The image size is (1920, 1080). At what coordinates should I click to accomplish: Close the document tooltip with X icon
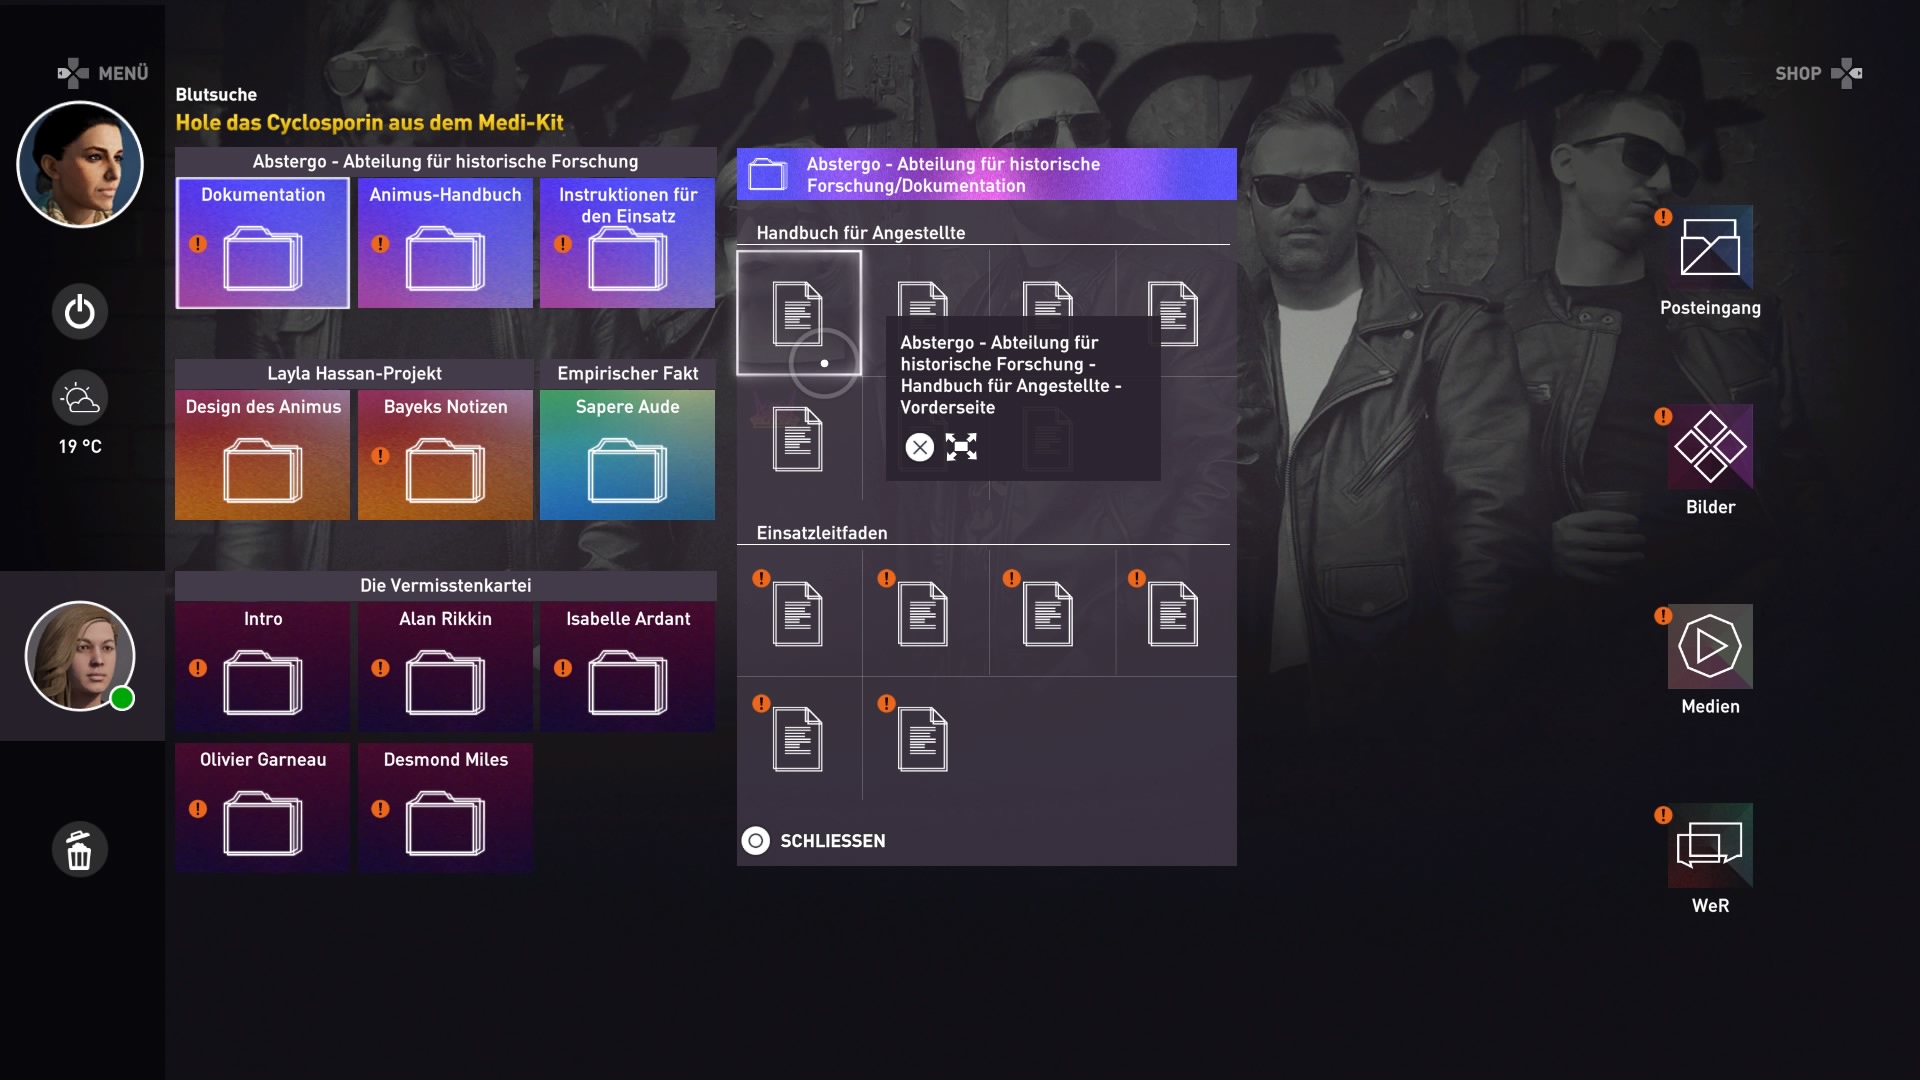tap(920, 447)
